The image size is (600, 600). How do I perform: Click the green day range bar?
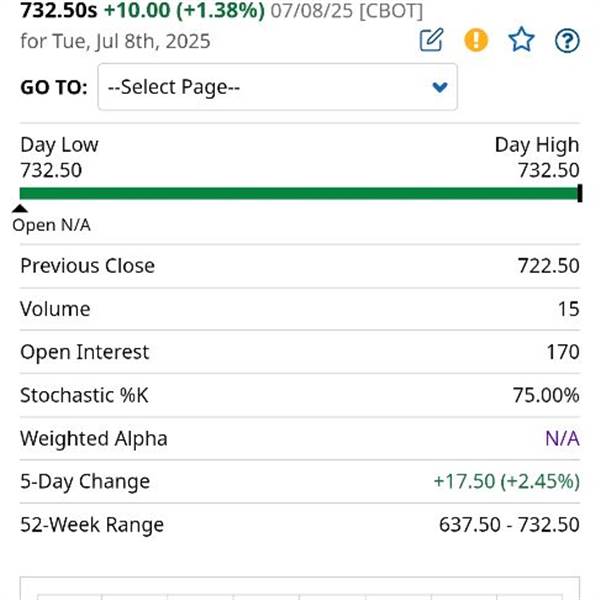coord(298,193)
